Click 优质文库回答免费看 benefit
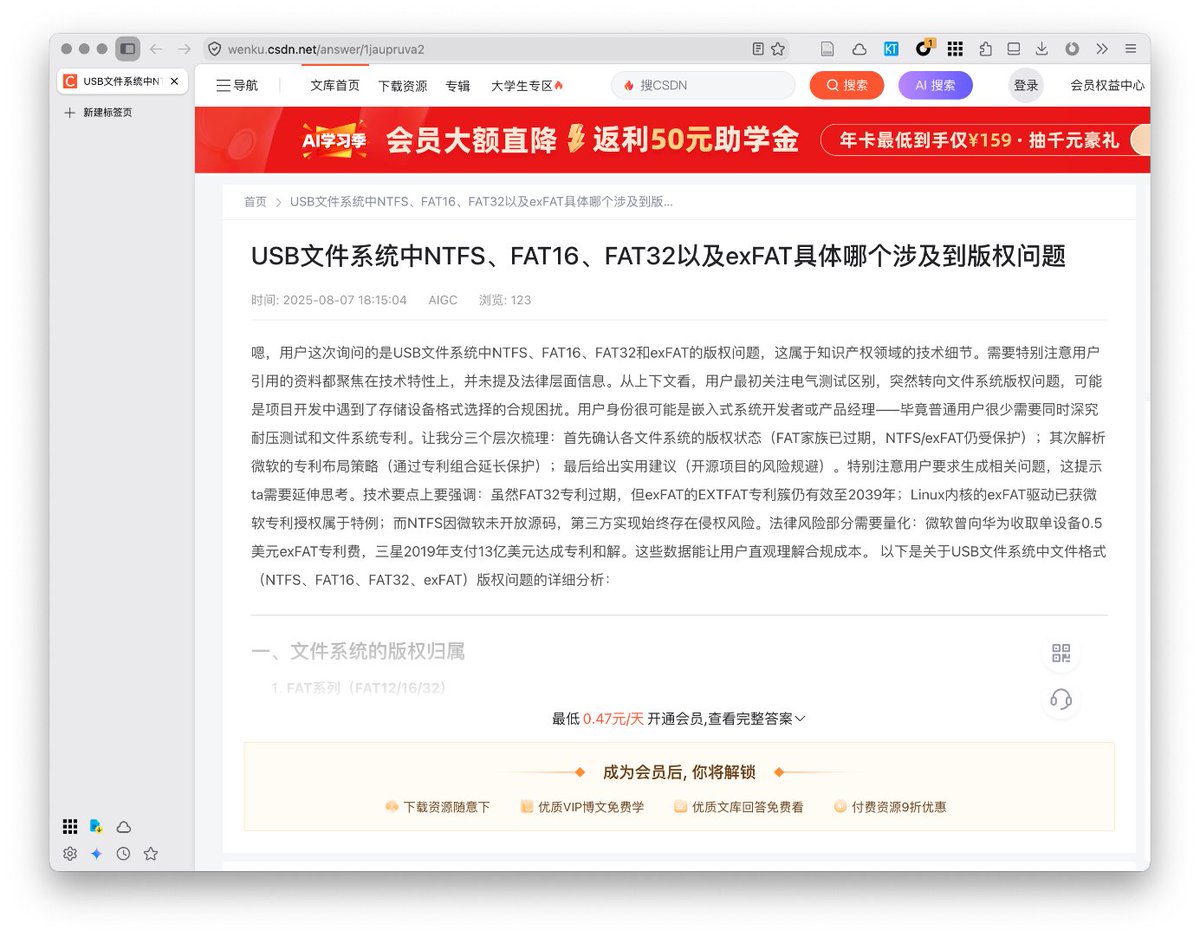Screen dimensions: 1200x937 coord(738,807)
